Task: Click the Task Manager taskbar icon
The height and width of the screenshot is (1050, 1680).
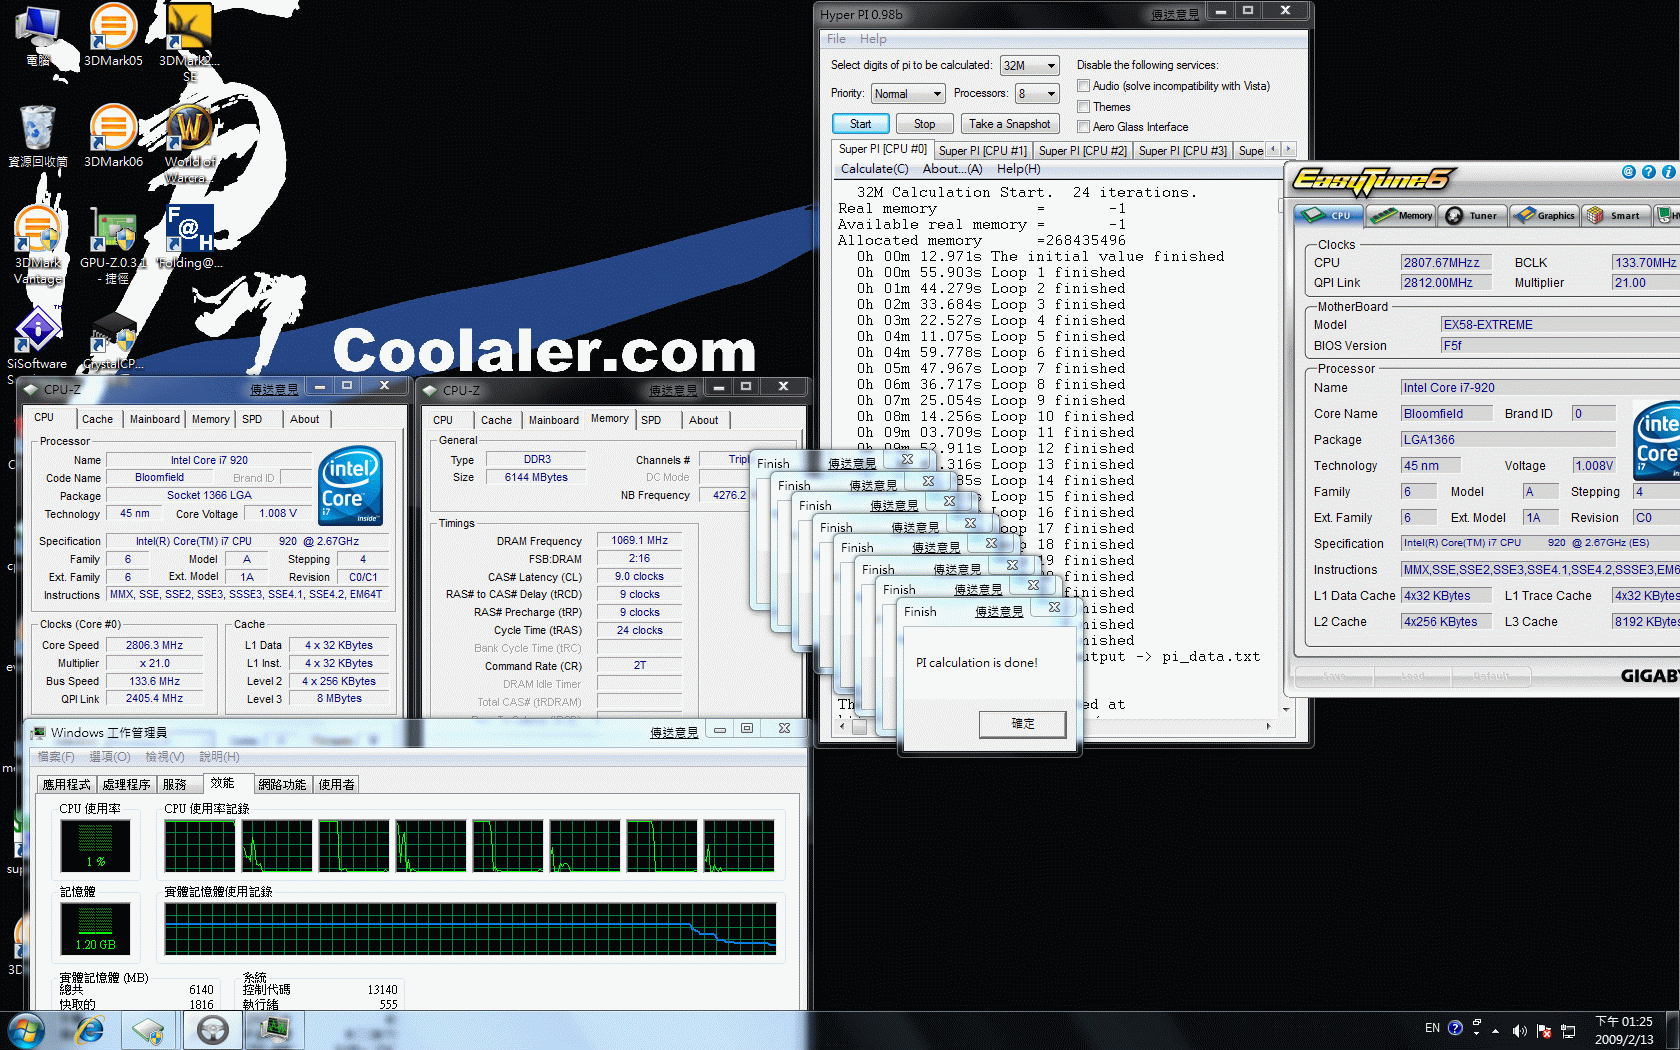Action: tap(274, 1030)
